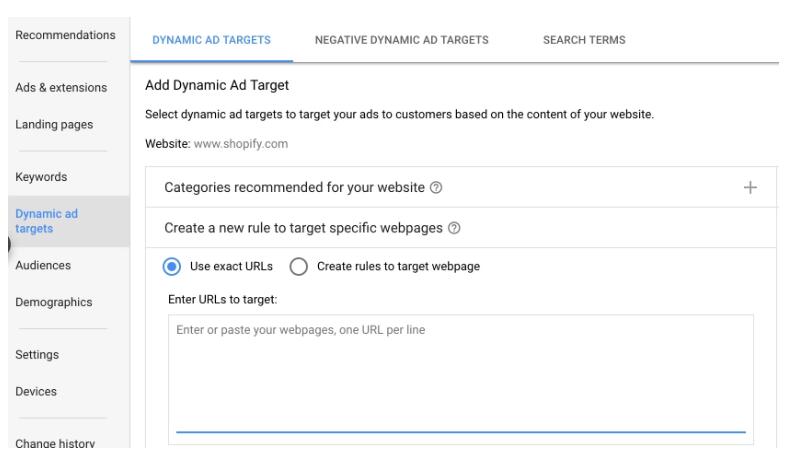This screenshot has height=473, width=801.
Task: Click help icon beside Create a new rule
Action: [455, 228]
